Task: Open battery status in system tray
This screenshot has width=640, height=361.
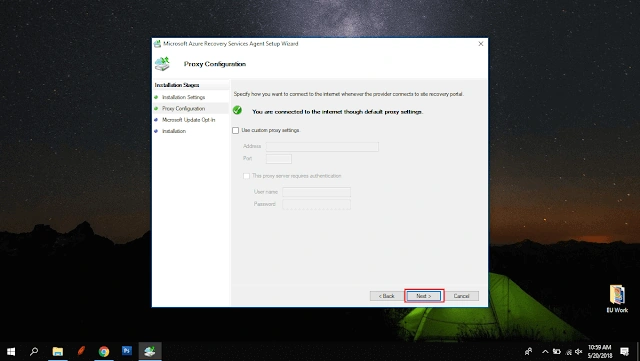Action: (x=557, y=352)
